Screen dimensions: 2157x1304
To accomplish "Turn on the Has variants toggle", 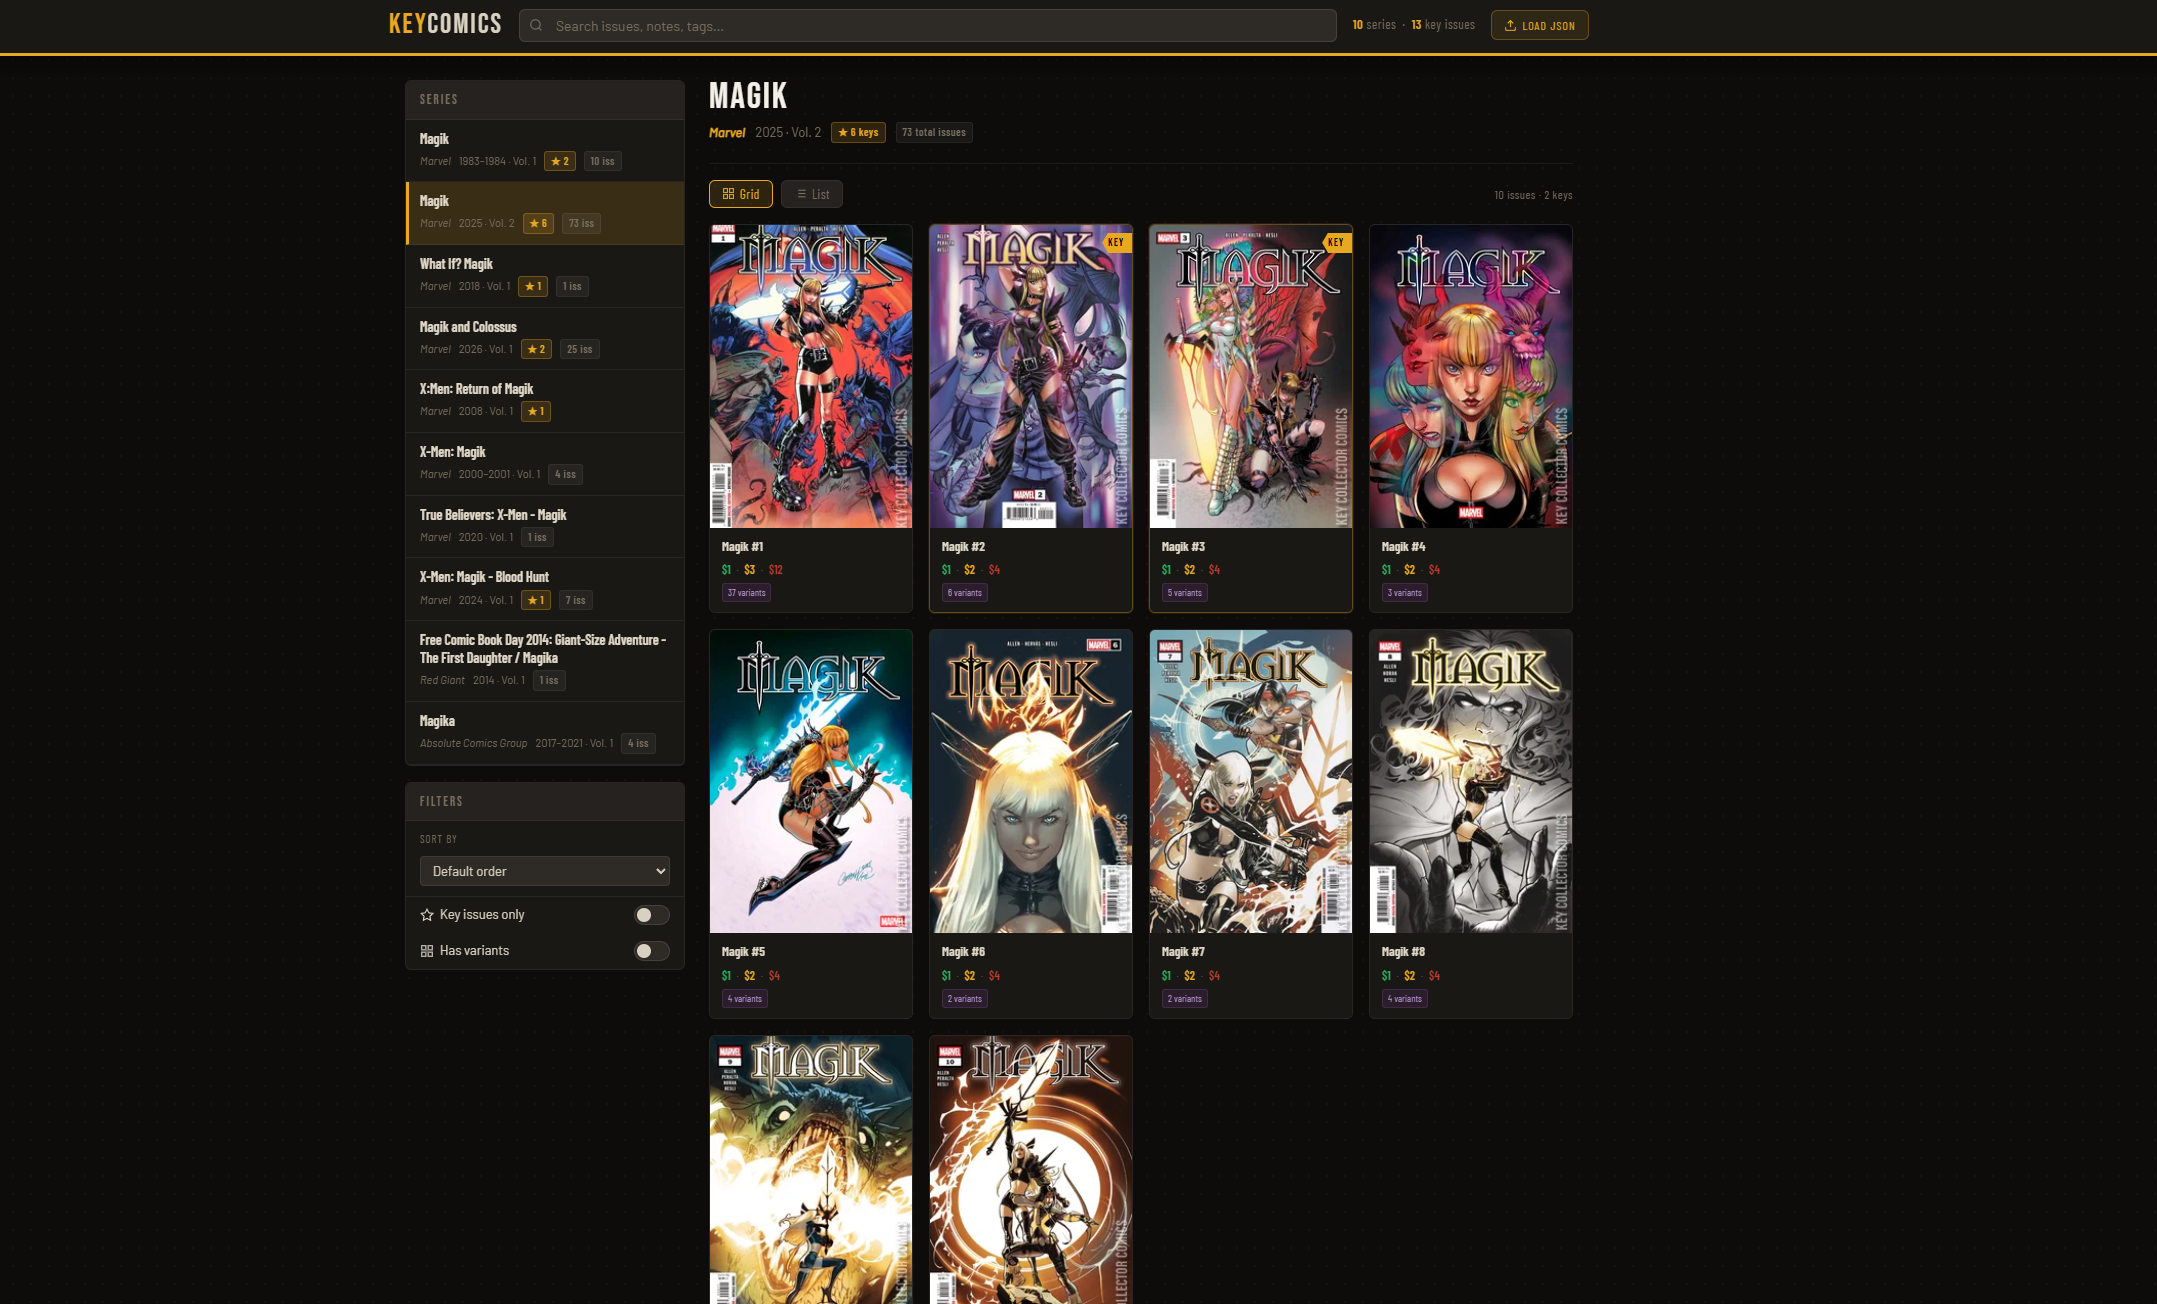I will [x=651, y=951].
